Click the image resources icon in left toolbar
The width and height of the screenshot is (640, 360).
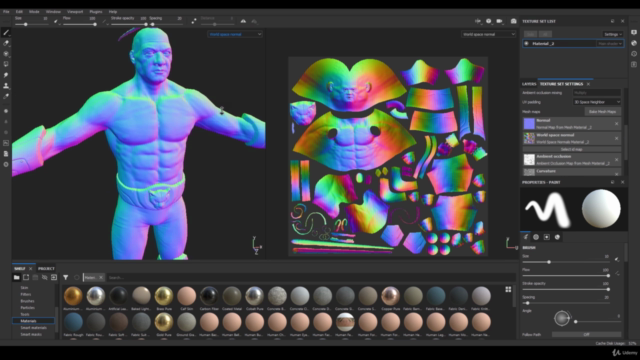pos(6,143)
